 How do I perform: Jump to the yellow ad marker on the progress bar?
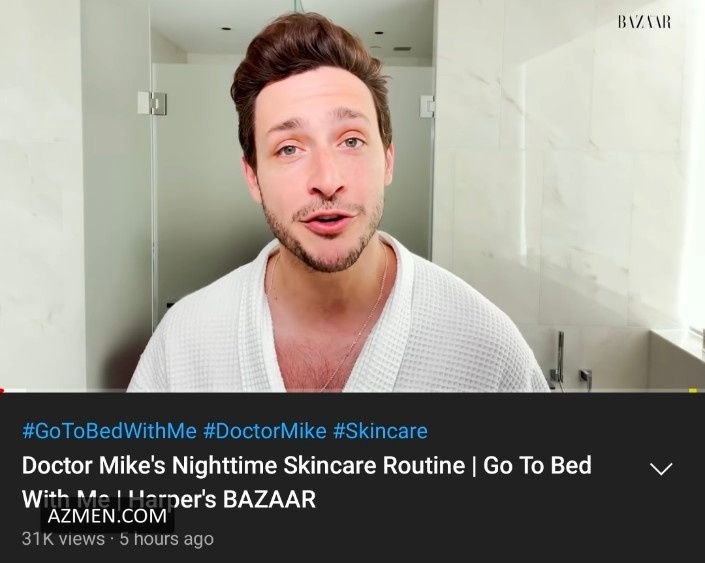tap(692, 390)
